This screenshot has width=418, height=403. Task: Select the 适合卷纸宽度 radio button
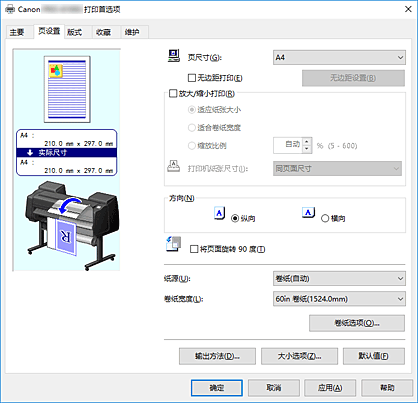coord(192,128)
